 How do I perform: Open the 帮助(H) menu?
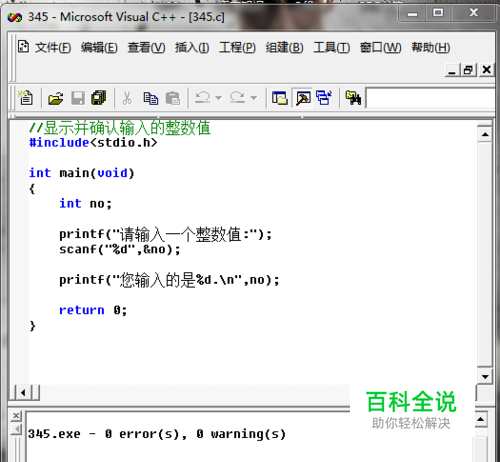click(x=431, y=48)
